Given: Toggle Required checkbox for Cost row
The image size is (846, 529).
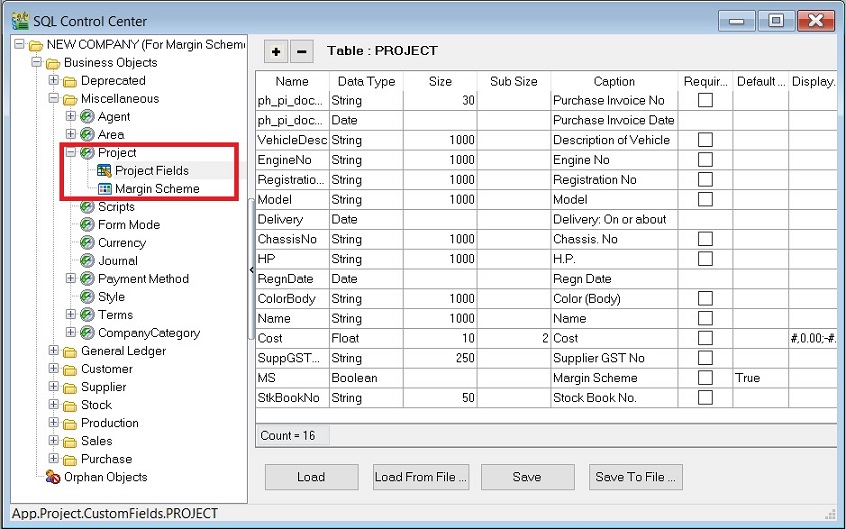Looking at the screenshot, I should 705,338.
